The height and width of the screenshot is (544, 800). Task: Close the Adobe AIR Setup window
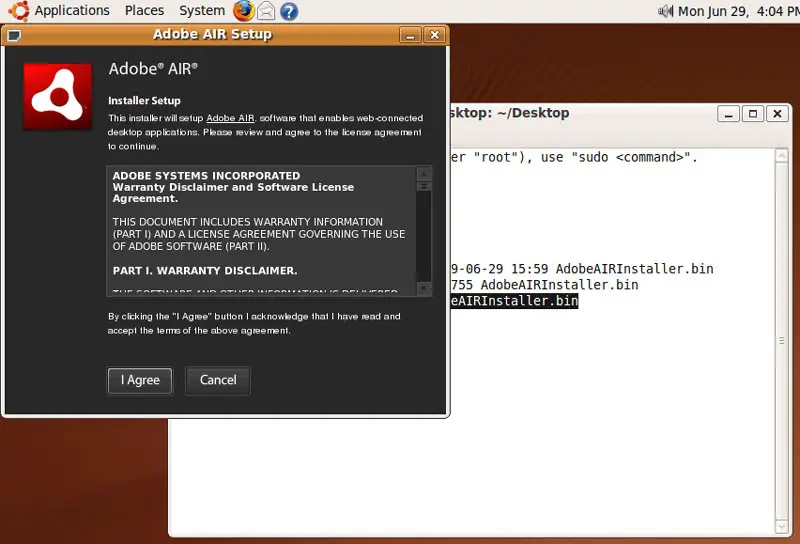click(434, 35)
